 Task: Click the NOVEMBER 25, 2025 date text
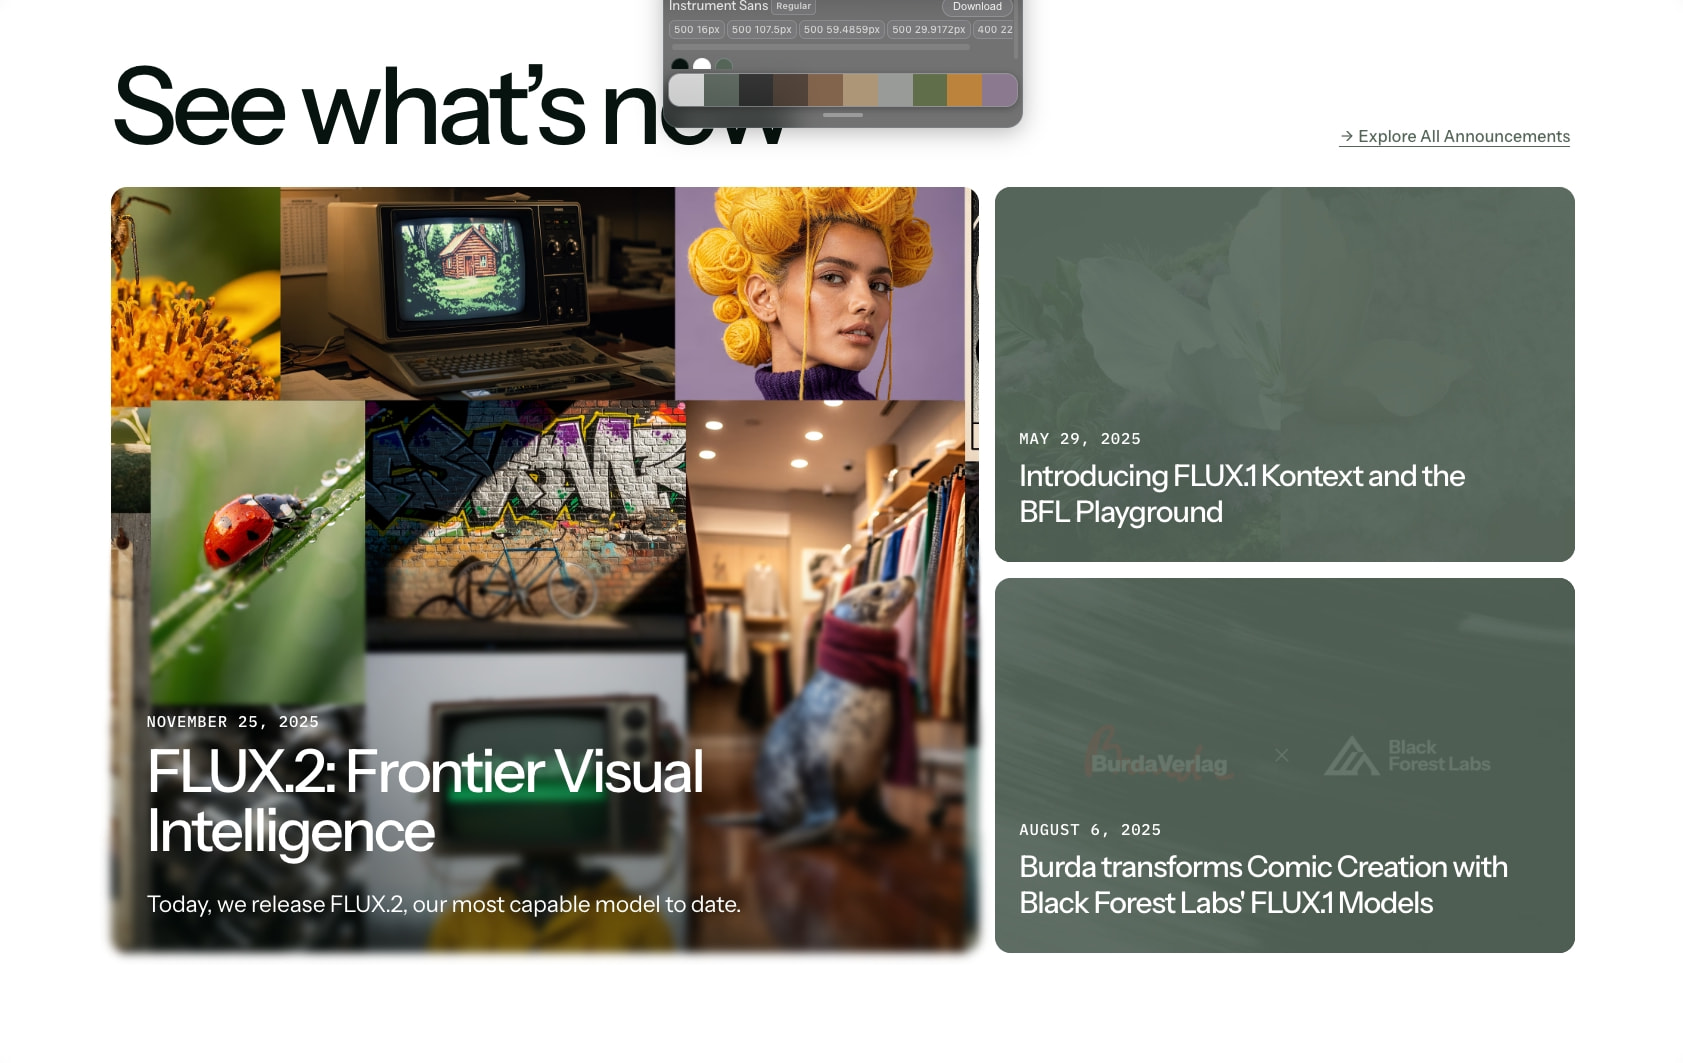click(233, 722)
